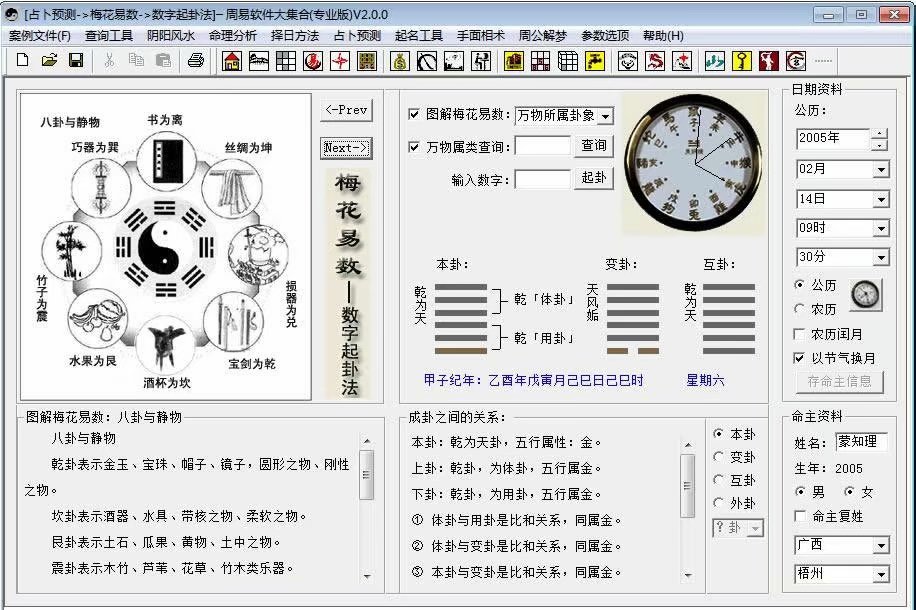Image resolution: width=916 pixels, height=610 pixels.
Task: Uncheck the 图解梅花易数 checkbox
Action: click(x=415, y=115)
